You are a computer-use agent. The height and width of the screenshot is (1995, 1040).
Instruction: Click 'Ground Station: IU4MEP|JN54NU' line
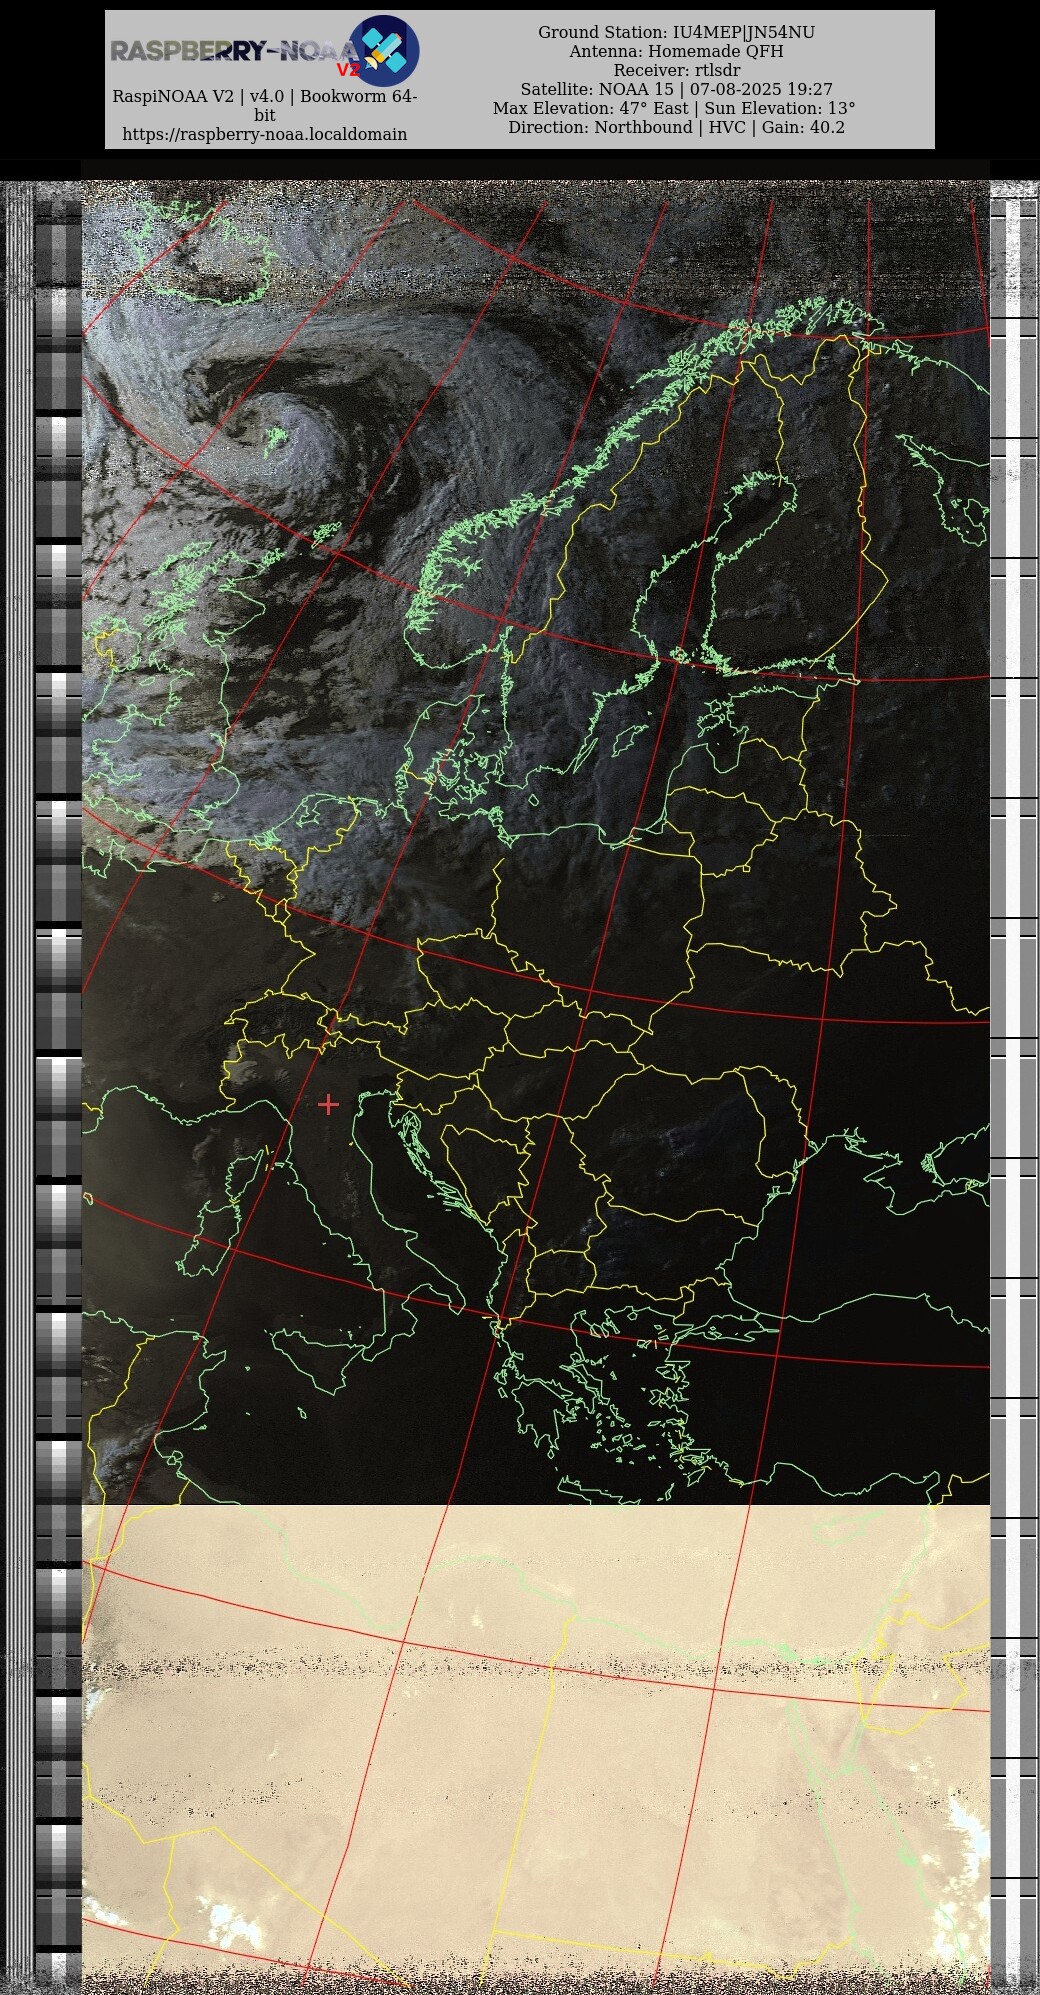pyautogui.click(x=677, y=33)
